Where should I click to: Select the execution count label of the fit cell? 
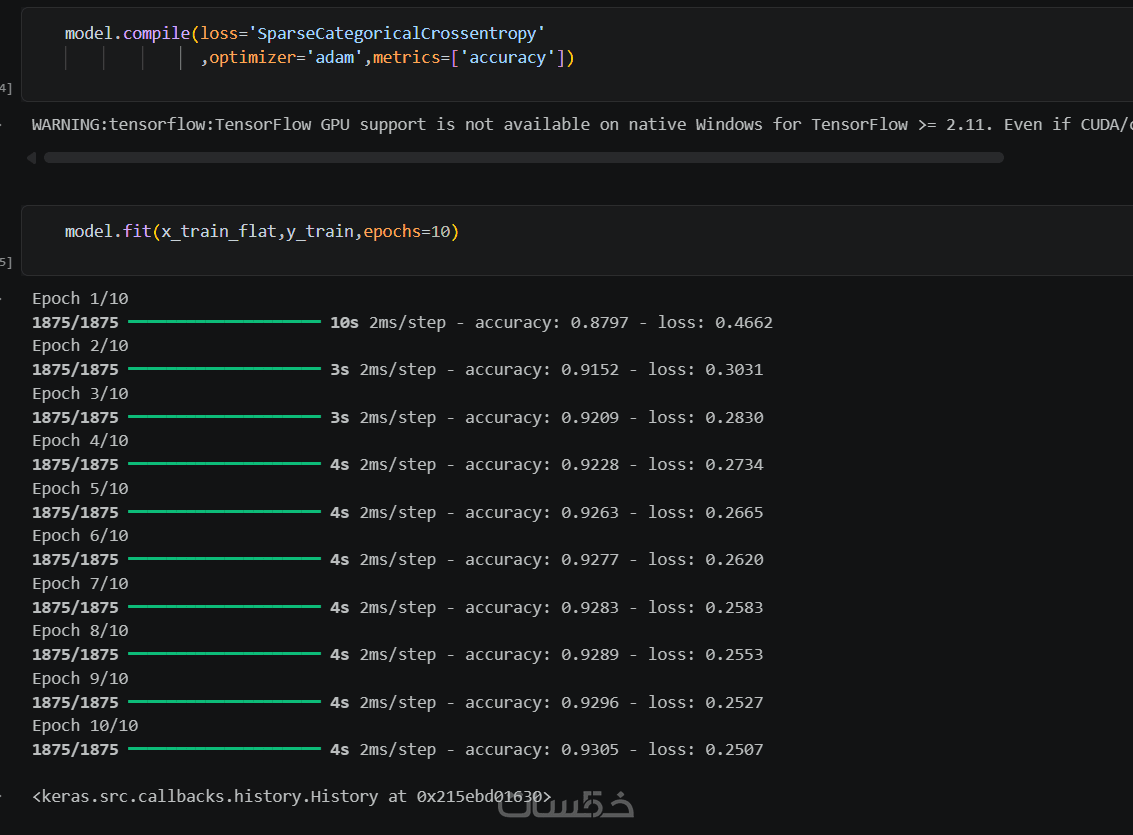[6, 262]
